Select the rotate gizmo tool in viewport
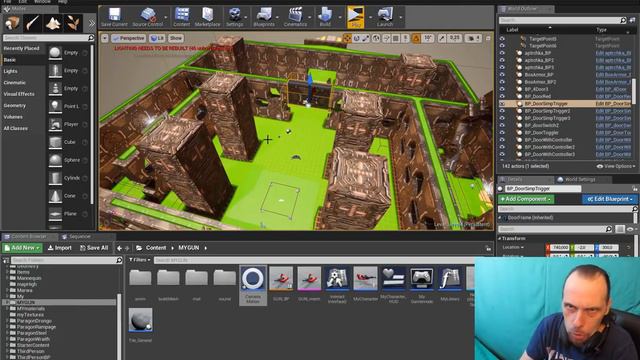This screenshot has width=640, height=360. (x=356, y=38)
